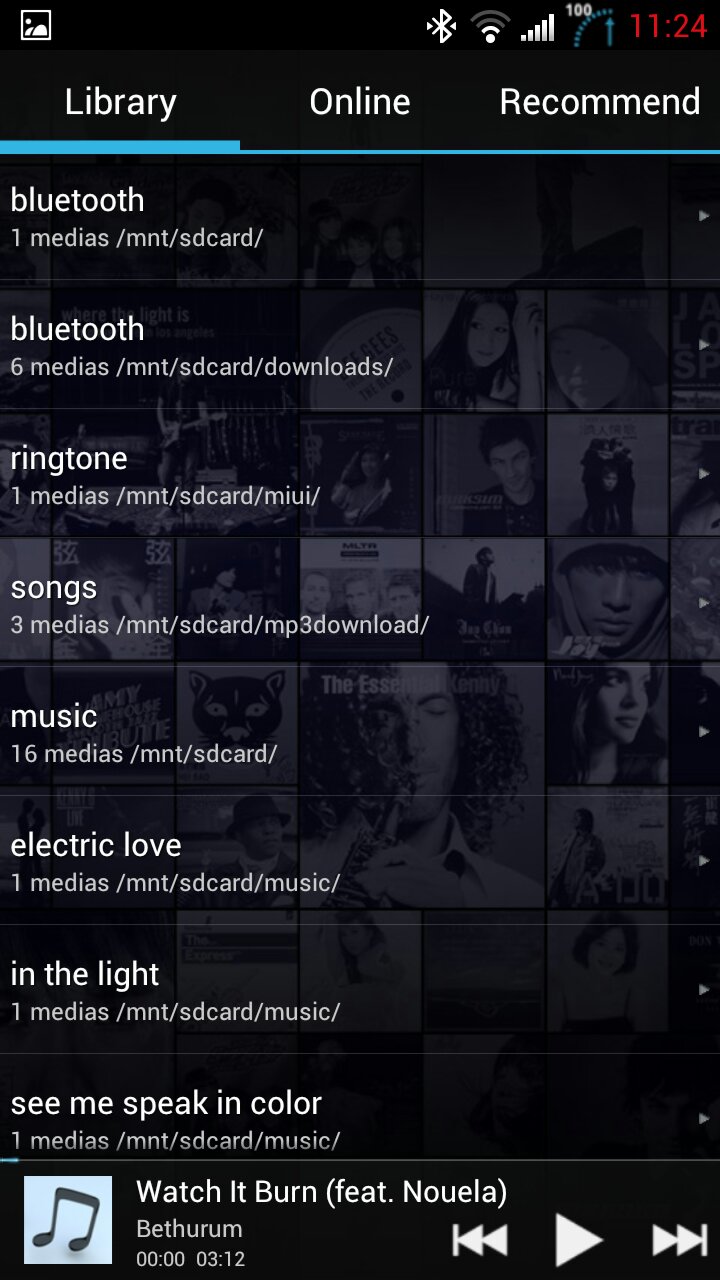Open the music note album art thumbnail
Screen dimensions: 720x1280
coord(68,1220)
